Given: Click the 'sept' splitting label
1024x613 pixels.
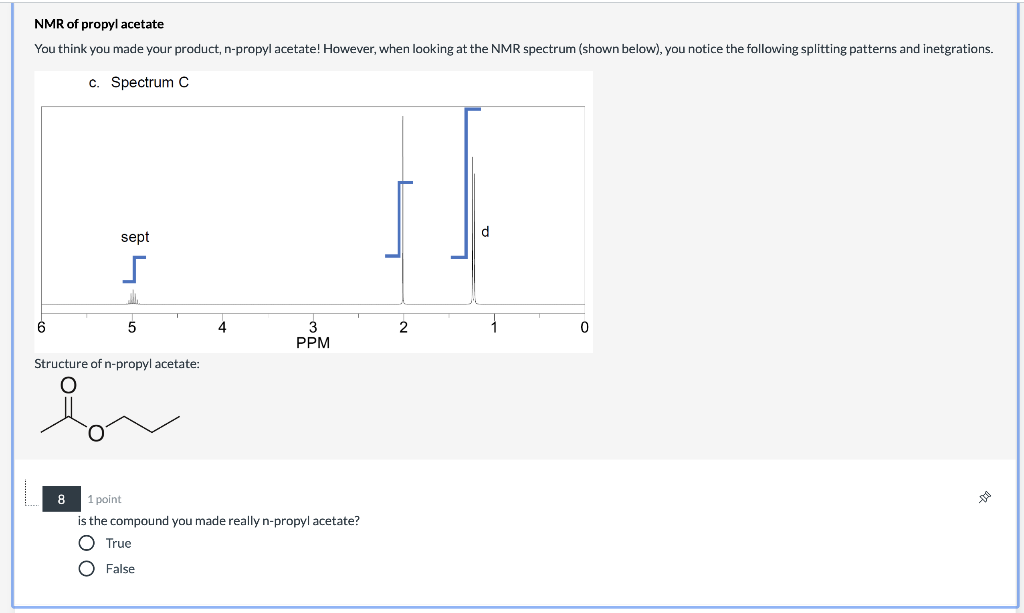Looking at the screenshot, I should (x=135, y=237).
